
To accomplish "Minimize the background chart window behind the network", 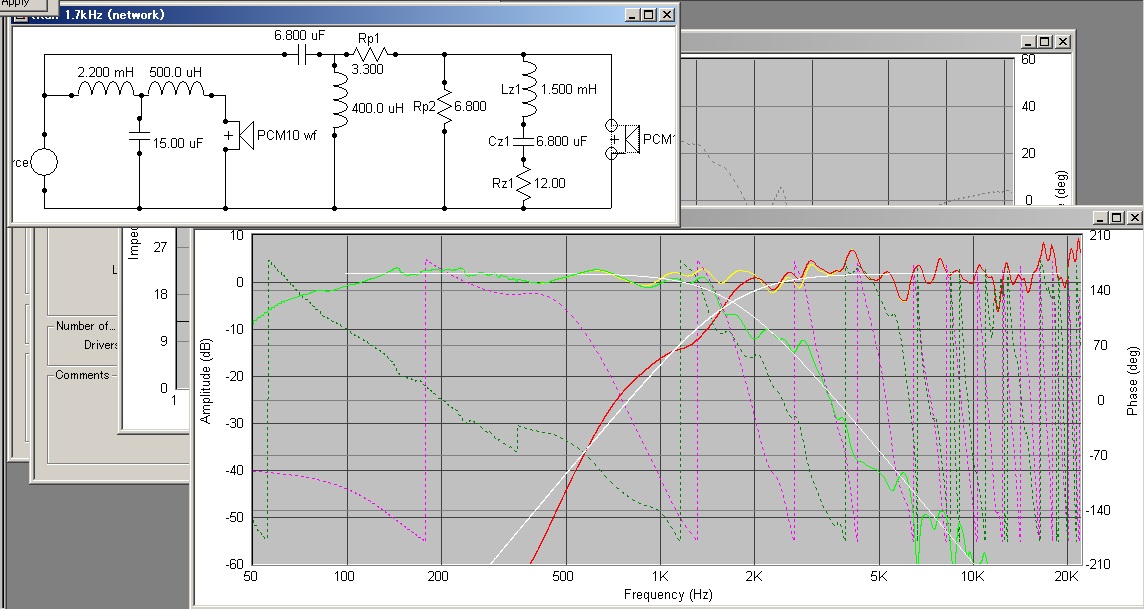I will point(1028,42).
